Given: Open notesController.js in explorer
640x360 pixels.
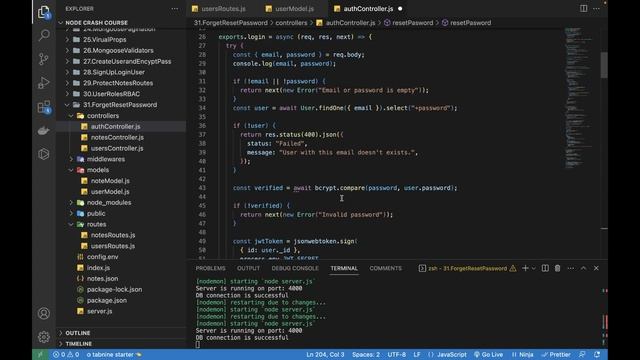Looking at the screenshot, I should tap(121, 138).
